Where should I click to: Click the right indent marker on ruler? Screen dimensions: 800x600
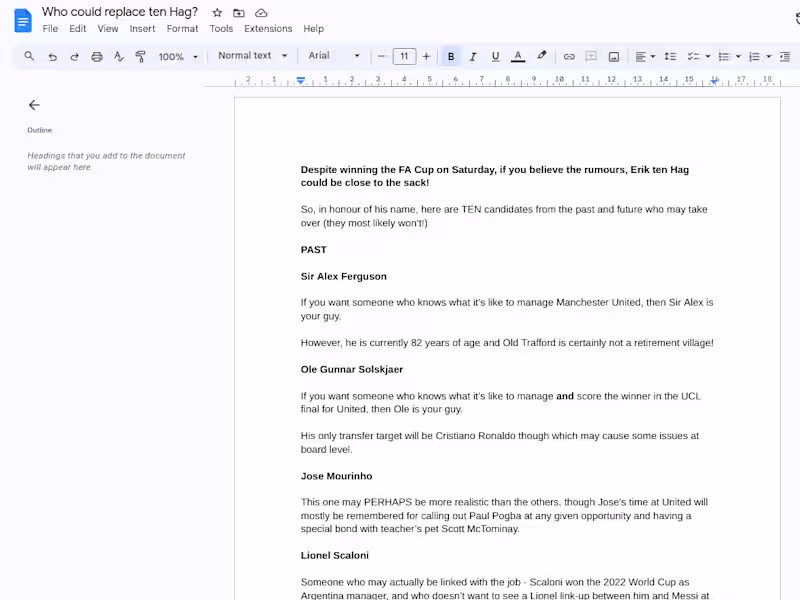[x=715, y=81]
